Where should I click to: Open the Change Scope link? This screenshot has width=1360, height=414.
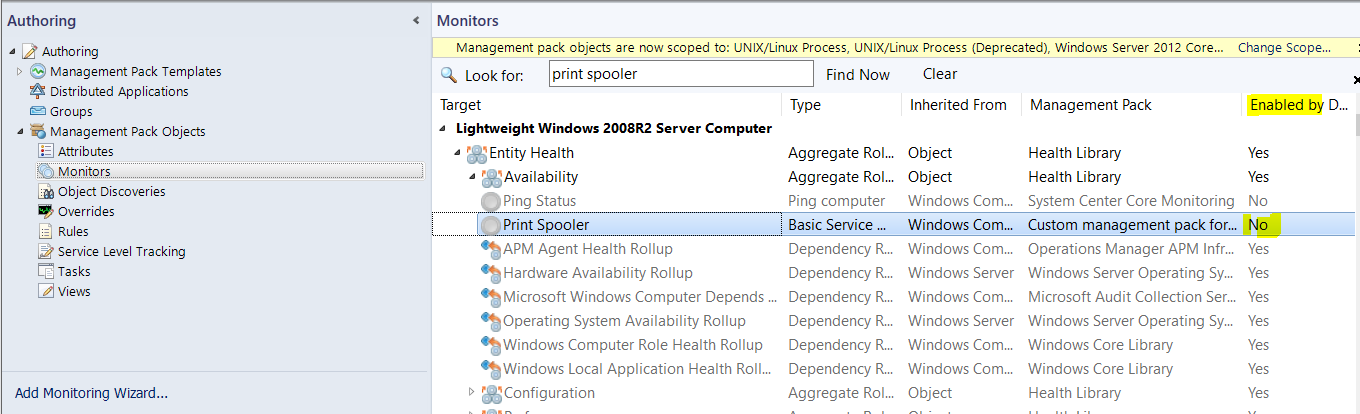click(x=1284, y=47)
